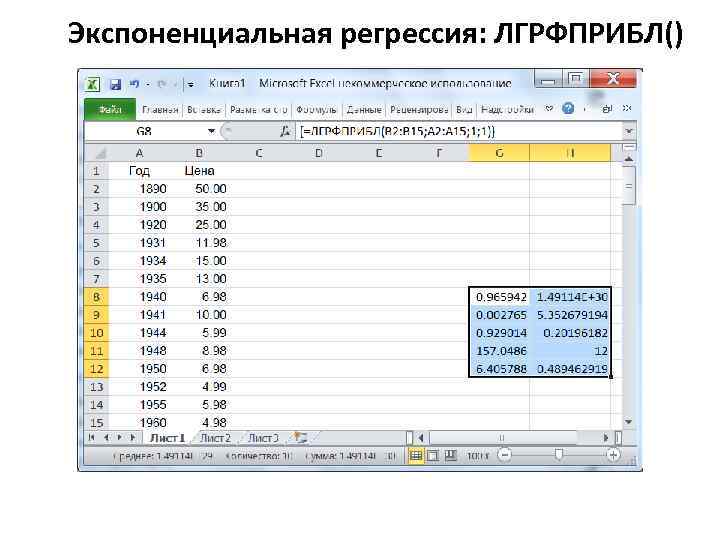720x540 pixels.
Task: Select the cell with Цена header
Action: pyautogui.click(x=199, y=171)
